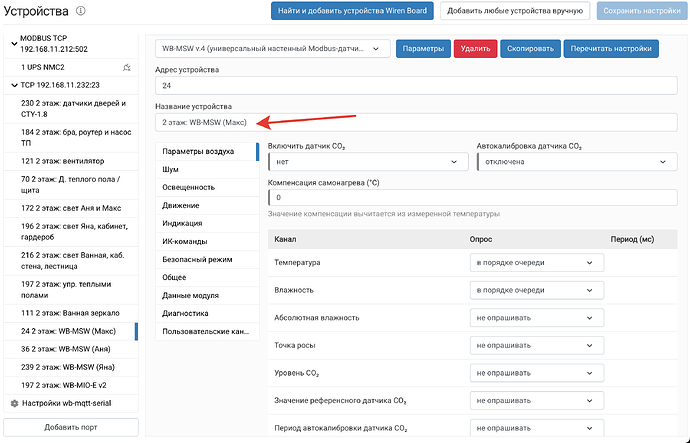Open Значение референсного датчика CO₂ polling dropdown
690x443 pixels.
coord(537,401)
